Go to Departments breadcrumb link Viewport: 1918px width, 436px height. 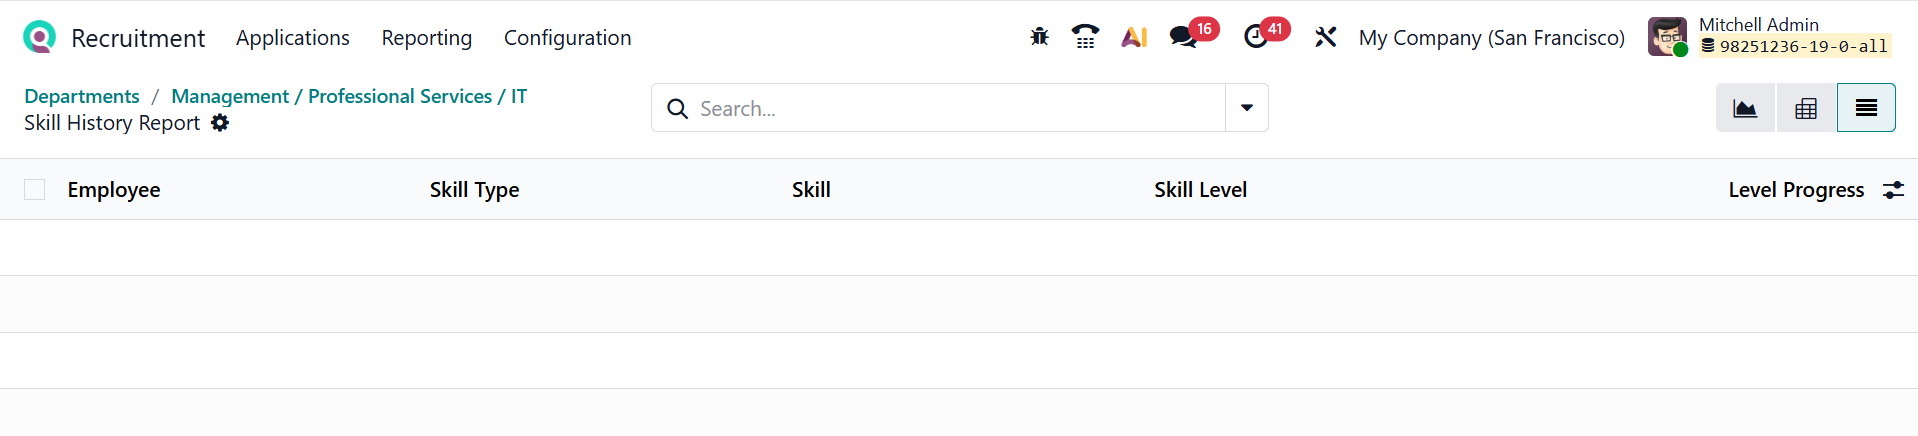point(82,96)
